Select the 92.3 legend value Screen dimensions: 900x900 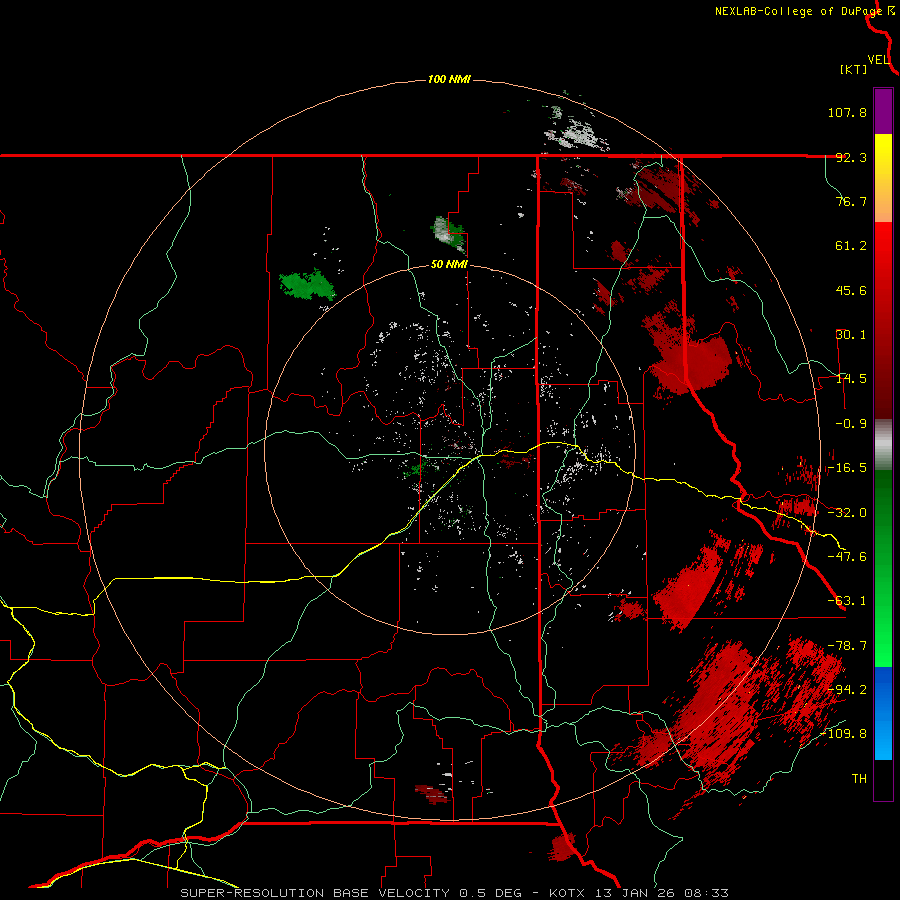click(x=851, y=157)
